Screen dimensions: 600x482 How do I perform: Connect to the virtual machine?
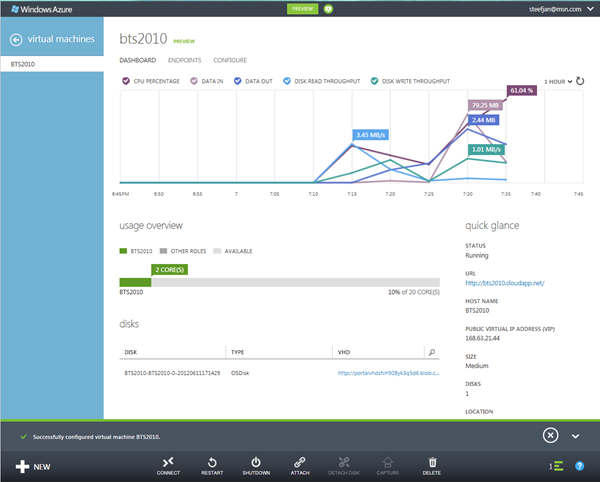click(168, 466)
